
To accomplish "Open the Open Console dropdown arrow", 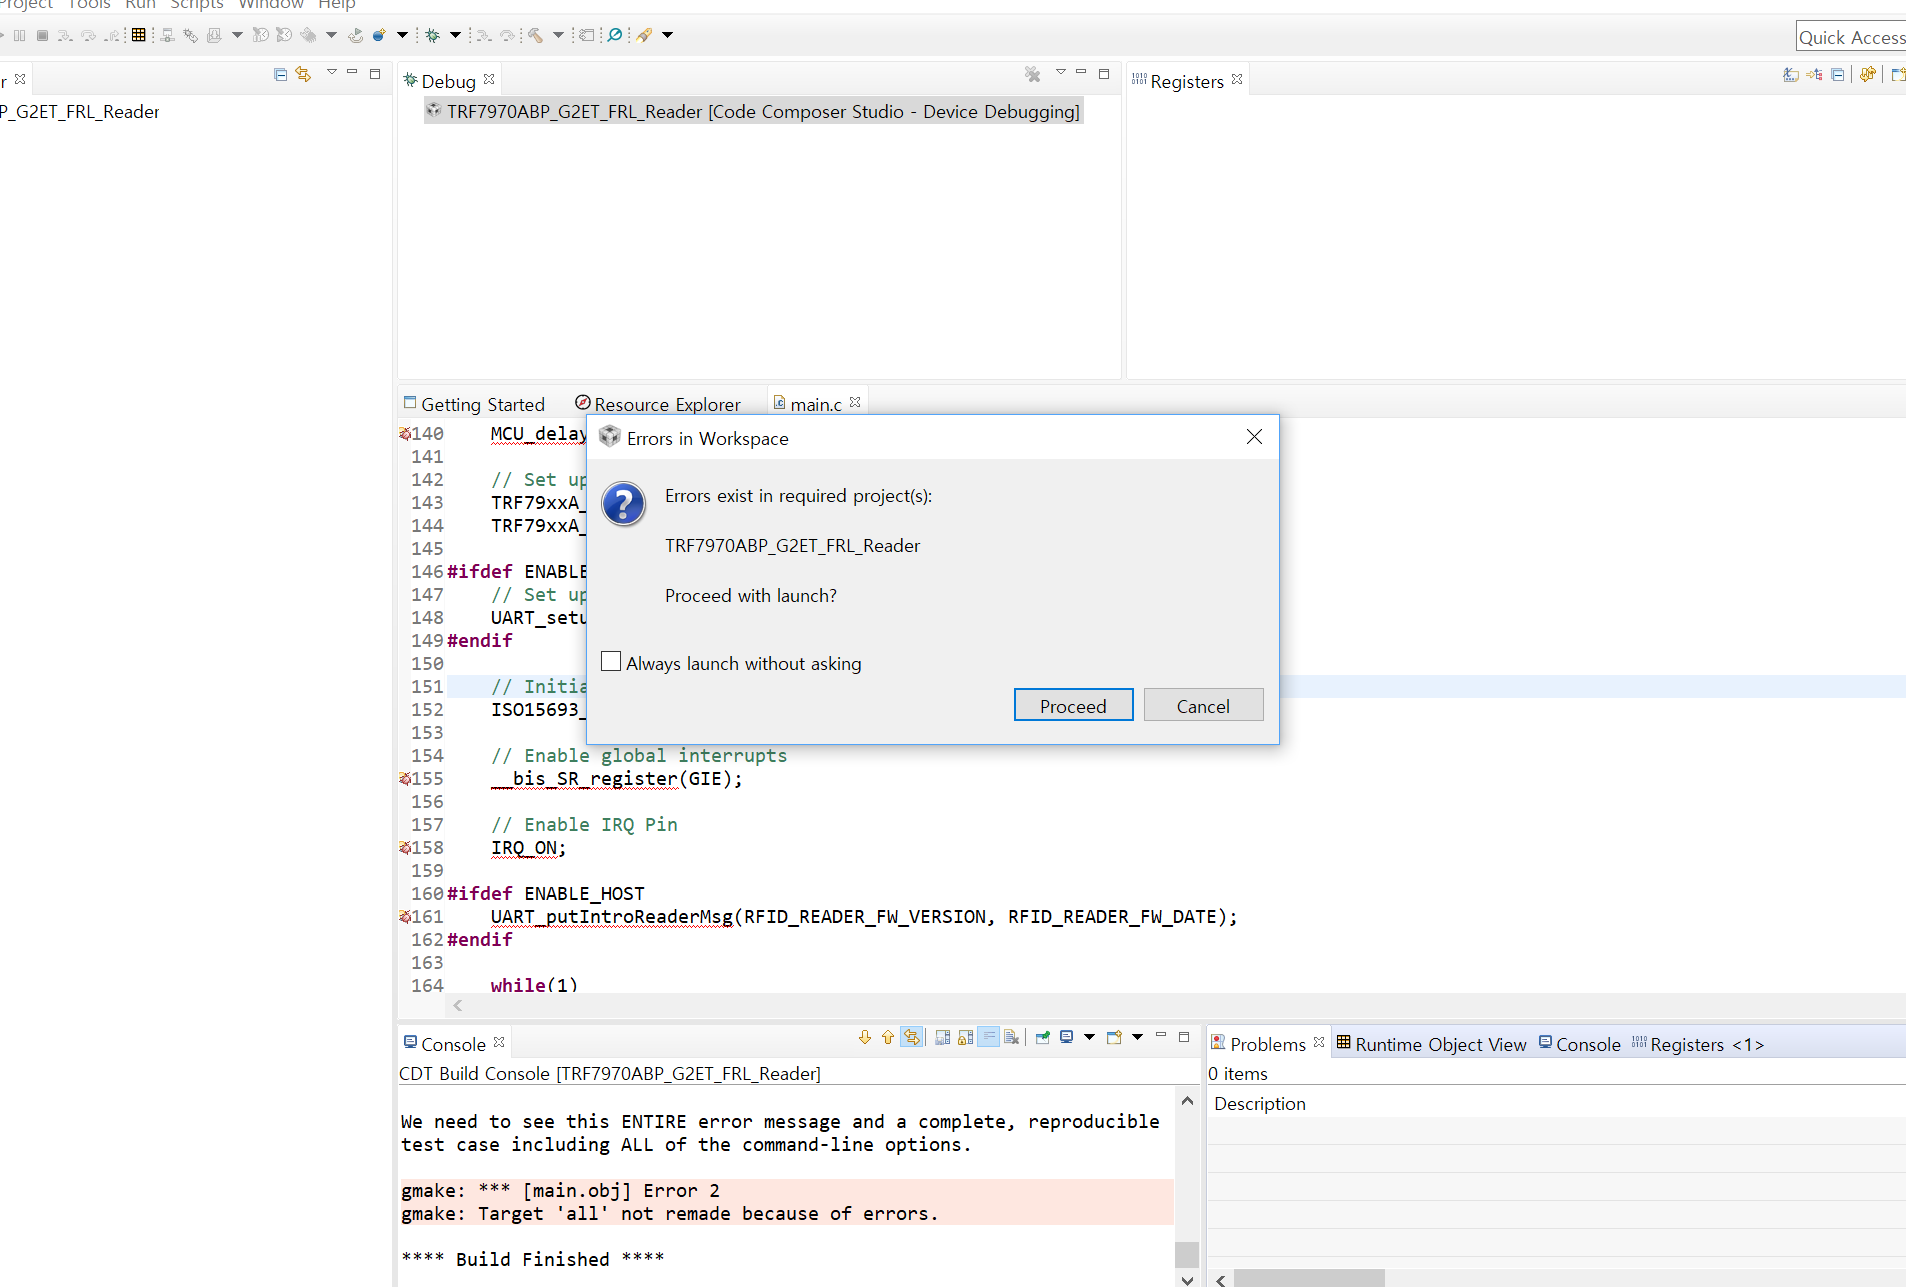I will point(1137,1037).
